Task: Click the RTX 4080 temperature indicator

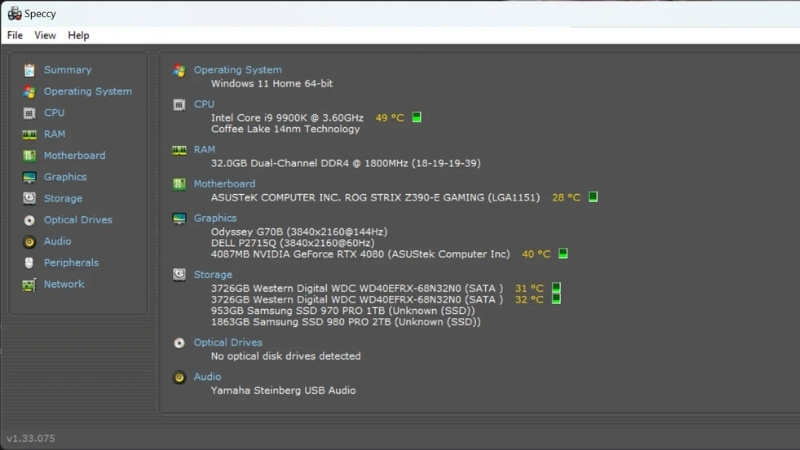Action: [x=563, y=254]
